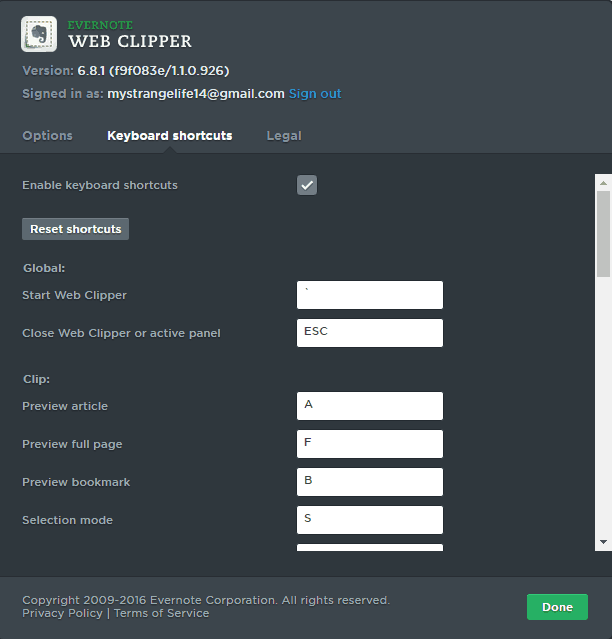This screenshot has height=639, width=612.
Task: Focus the Preview bookmark shortcut field
Action: 370,482
